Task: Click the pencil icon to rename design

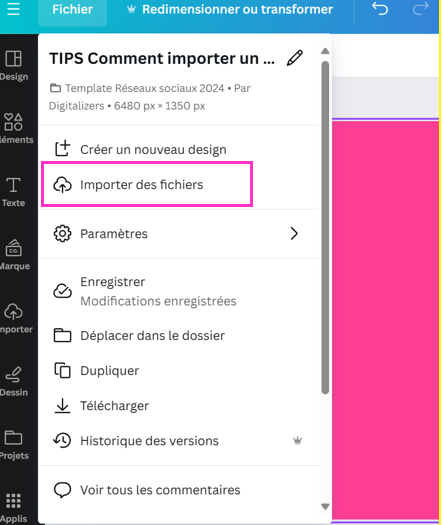Action: coord(294,58)
